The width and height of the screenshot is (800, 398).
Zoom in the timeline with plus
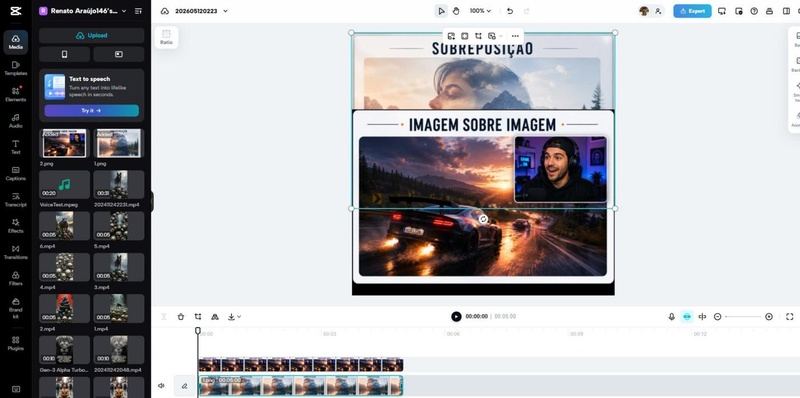click(x=769, y=316)
